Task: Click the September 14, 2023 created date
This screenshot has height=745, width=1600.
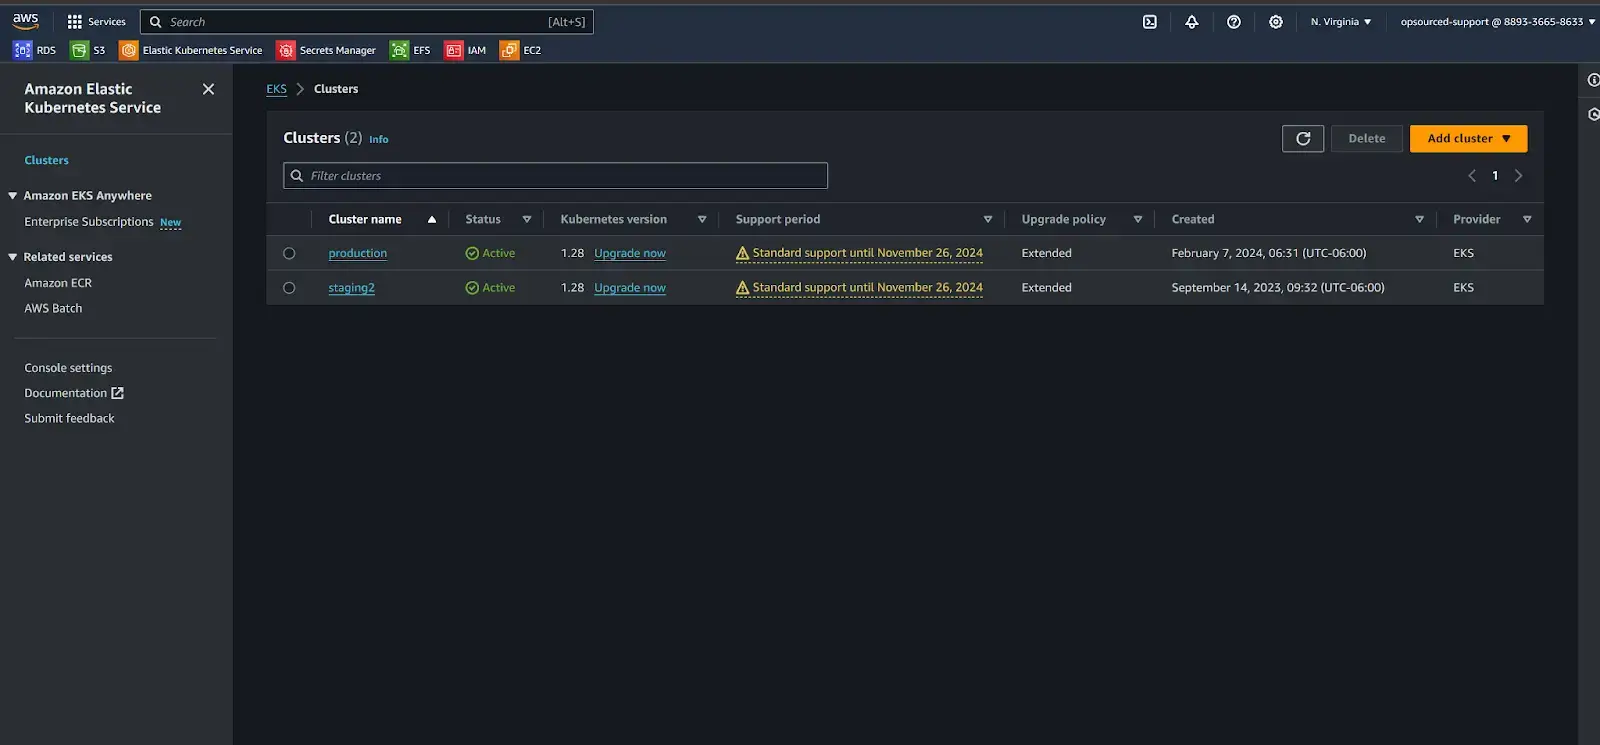Action: coord(1278,288)
